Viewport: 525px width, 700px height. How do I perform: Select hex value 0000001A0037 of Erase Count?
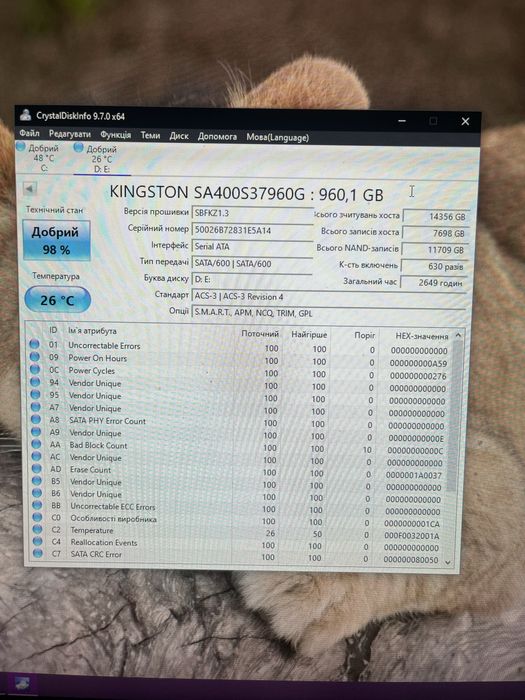413,475
